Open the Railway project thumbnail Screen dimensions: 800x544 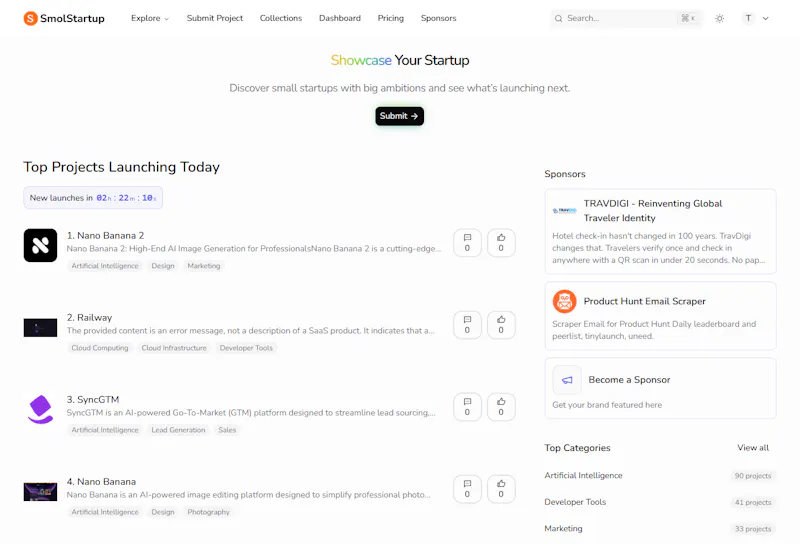pyautogui.click(x=40, y=328)
